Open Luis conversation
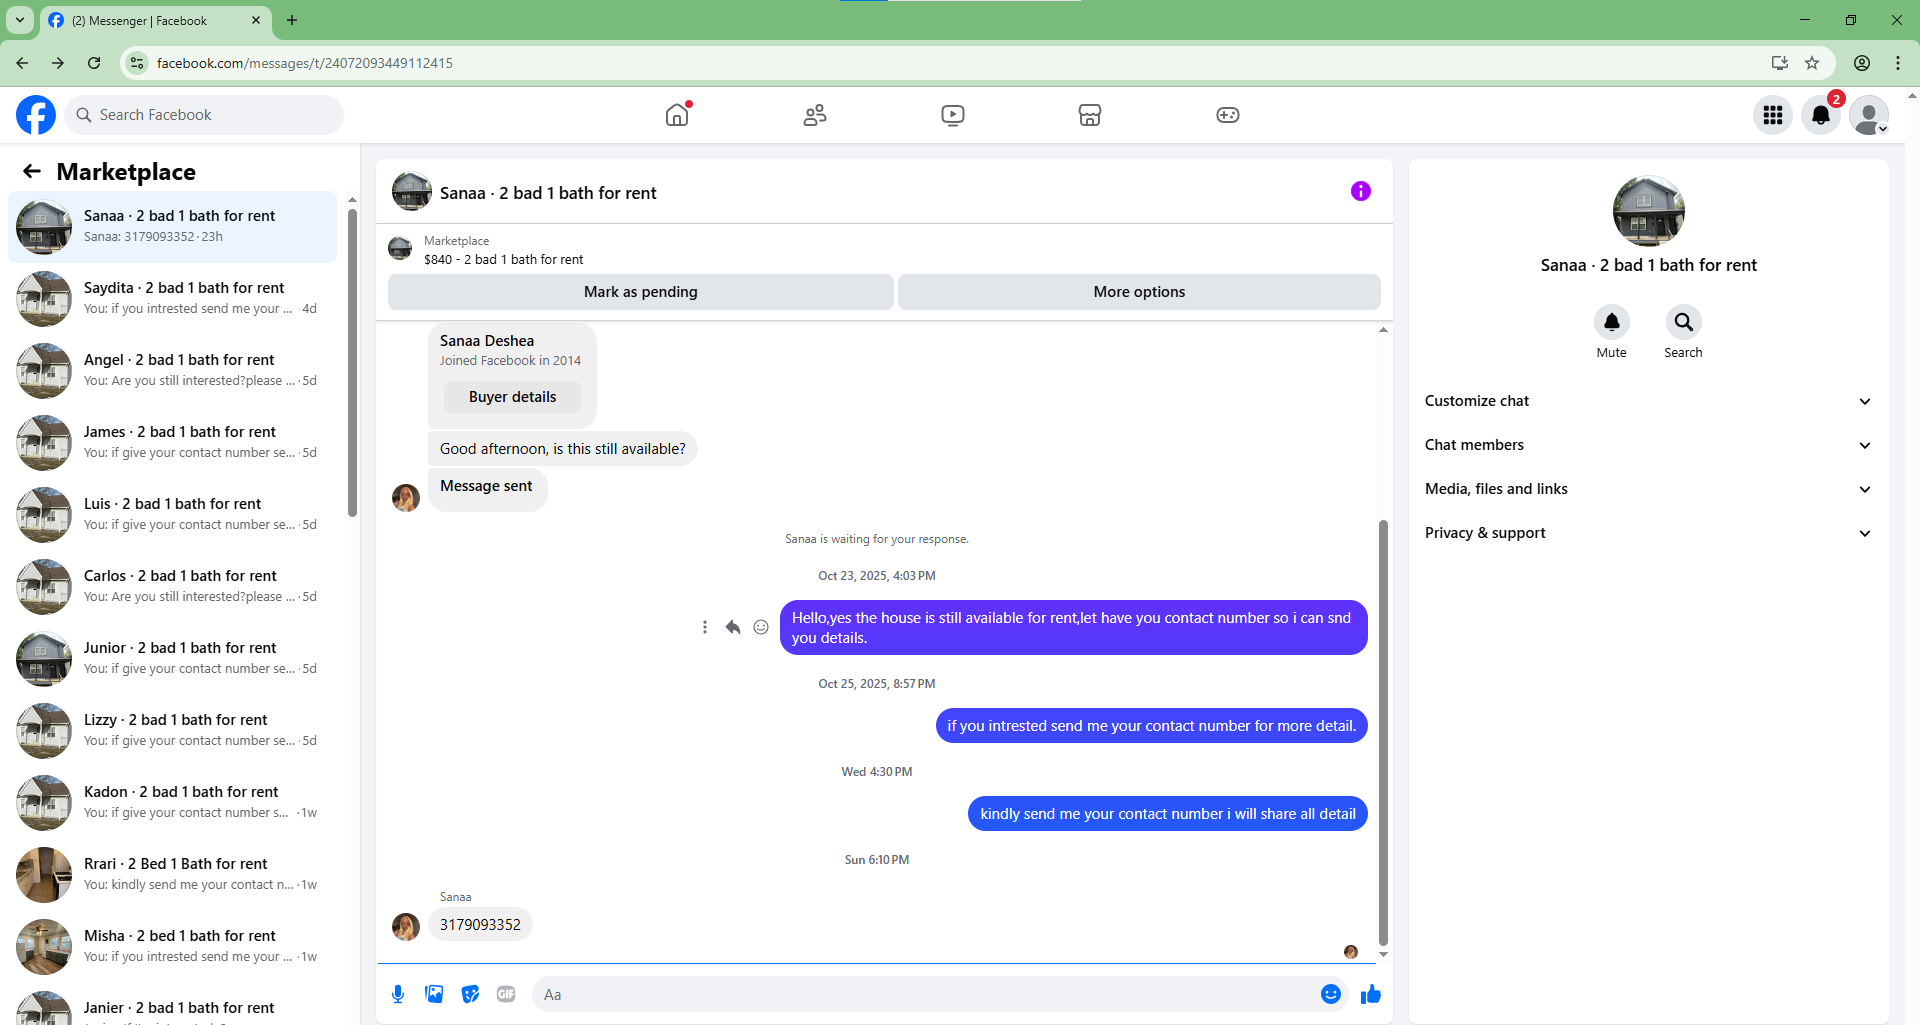Screen dimensions: 1920x1025 [172, 515]
